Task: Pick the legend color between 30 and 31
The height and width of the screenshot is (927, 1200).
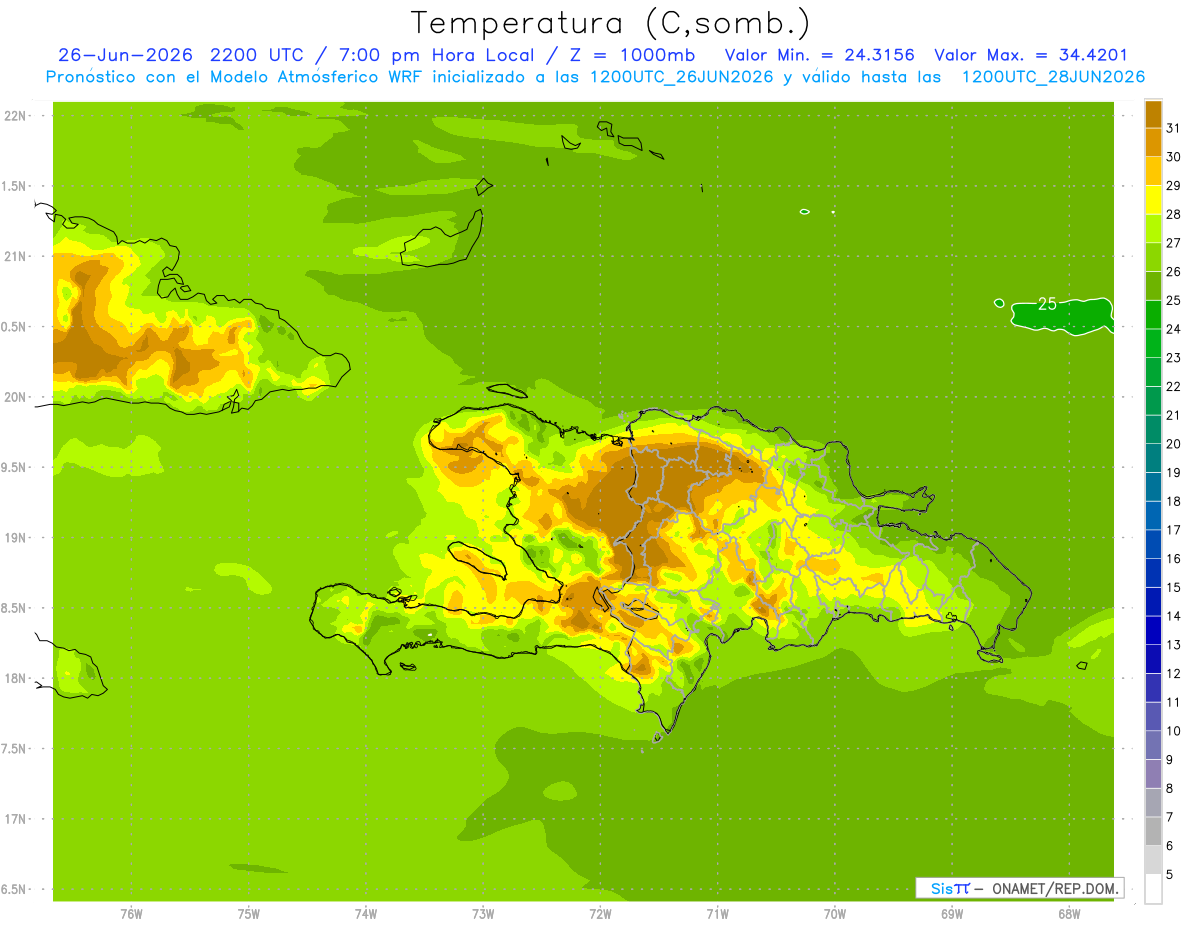Action: (1153, 142)
